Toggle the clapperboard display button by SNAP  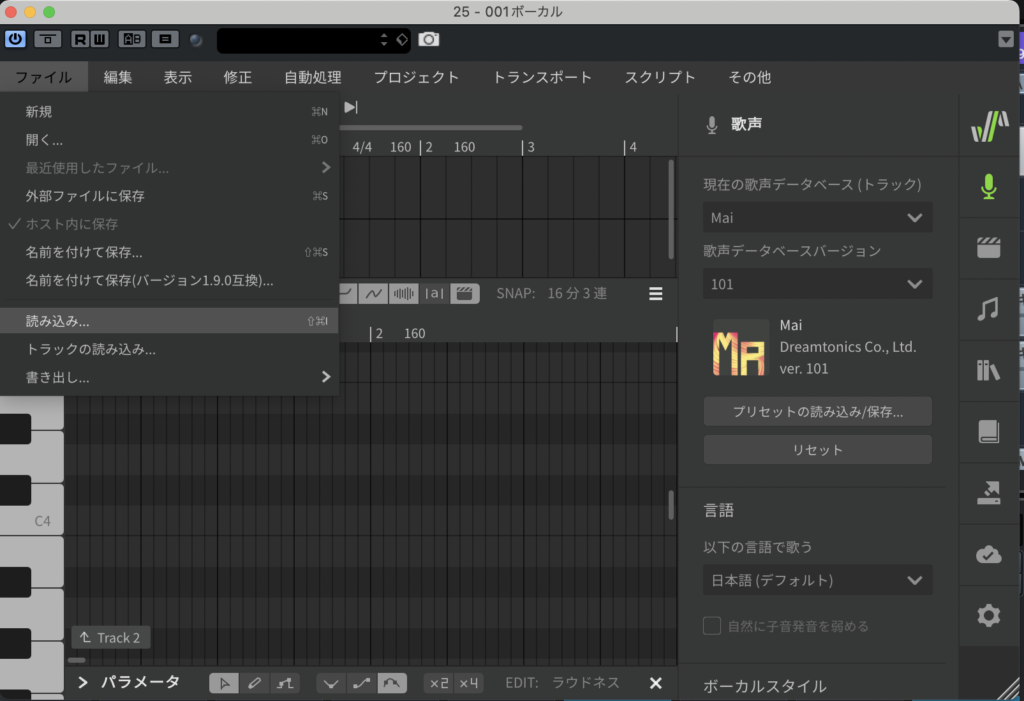point(463,293)
